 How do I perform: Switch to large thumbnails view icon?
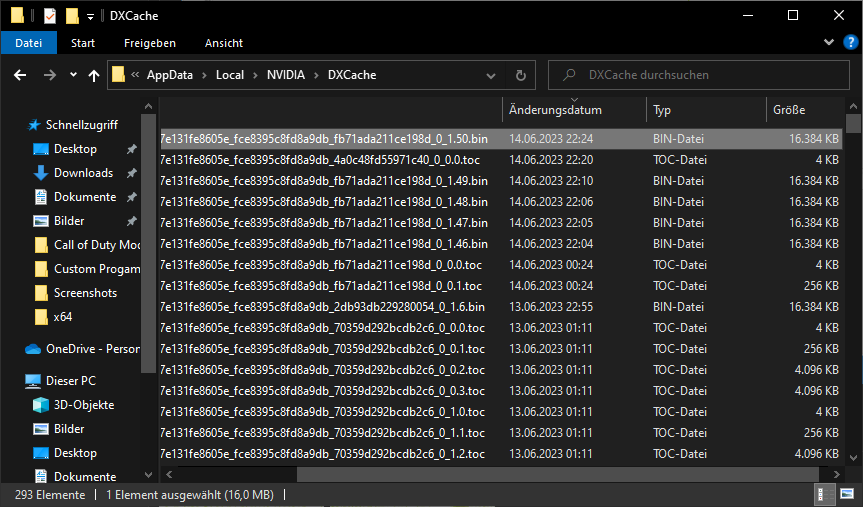point(847,494)
